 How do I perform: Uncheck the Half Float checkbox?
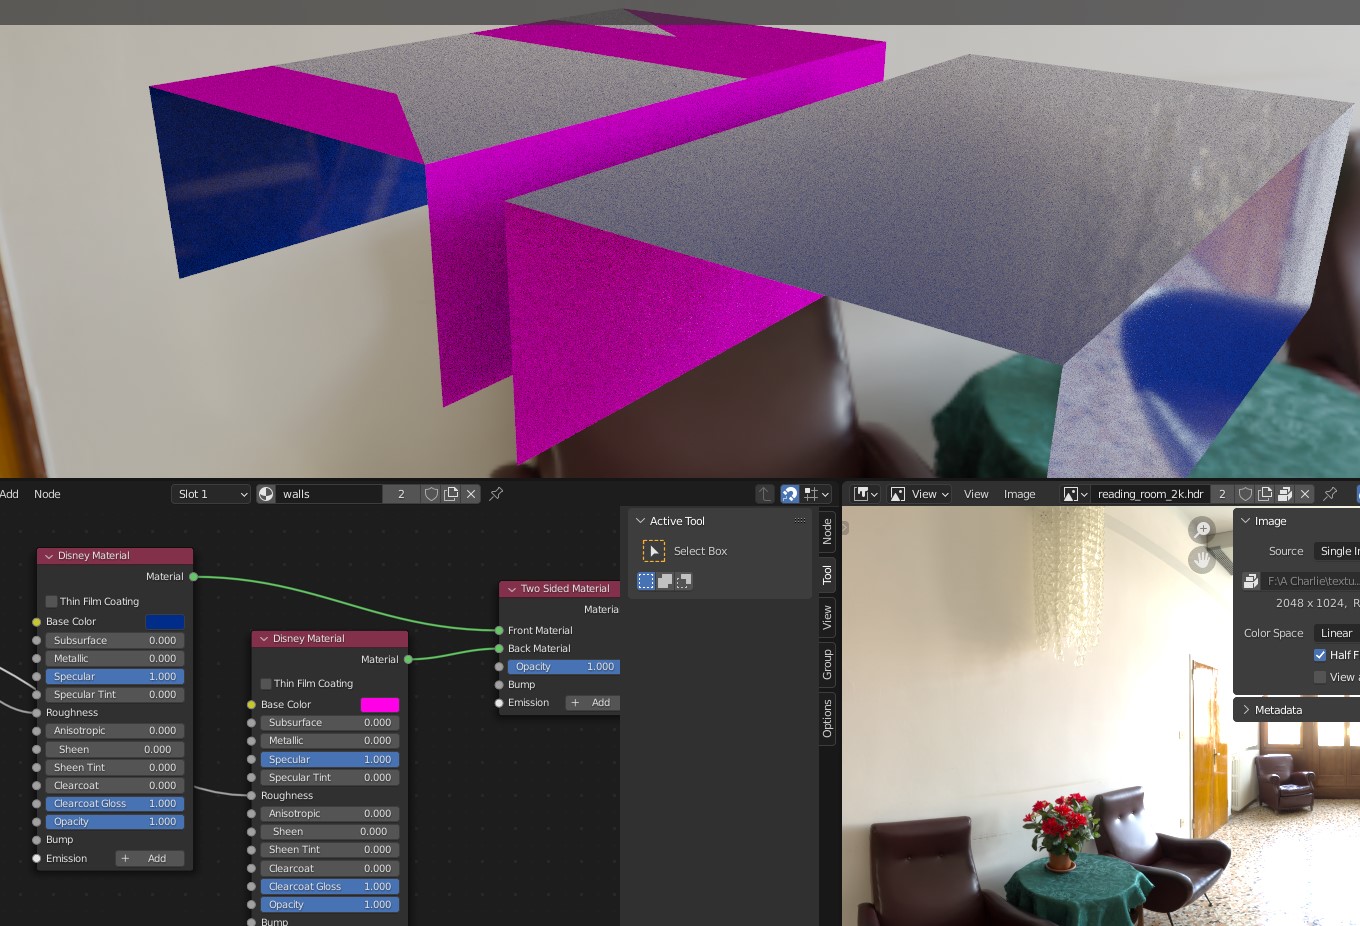(x=1320, y=655)
